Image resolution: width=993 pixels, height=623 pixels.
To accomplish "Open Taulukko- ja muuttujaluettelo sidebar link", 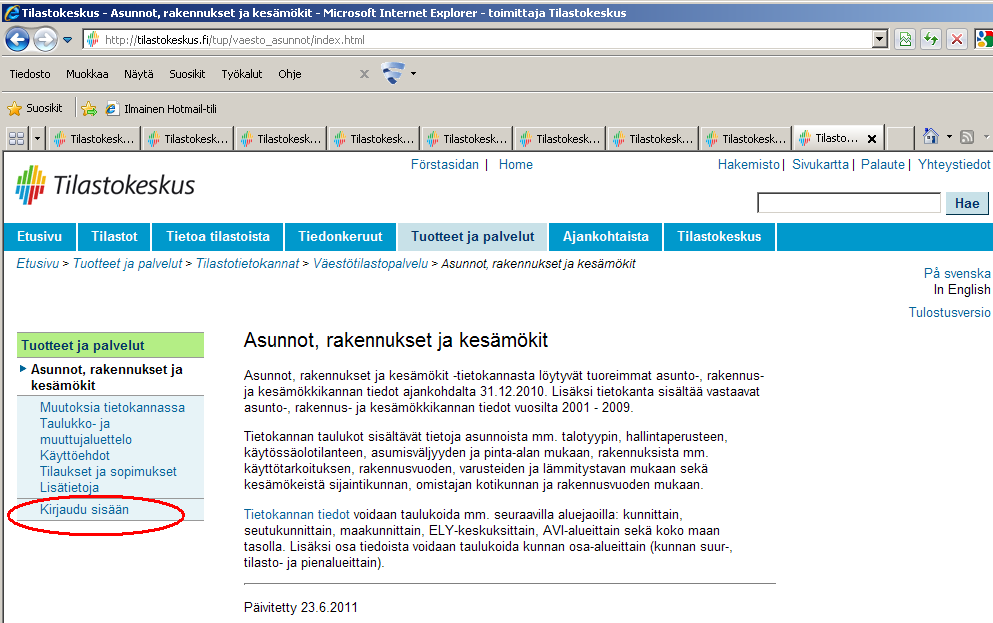I will (85, 432).
